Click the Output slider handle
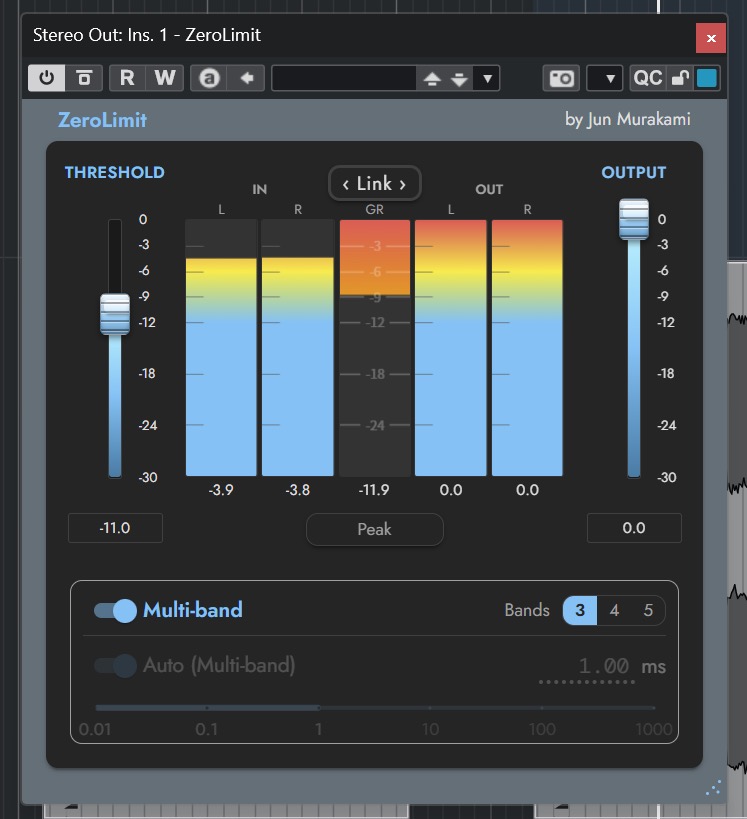Viewport: 747px width, 819px height. 634,219
